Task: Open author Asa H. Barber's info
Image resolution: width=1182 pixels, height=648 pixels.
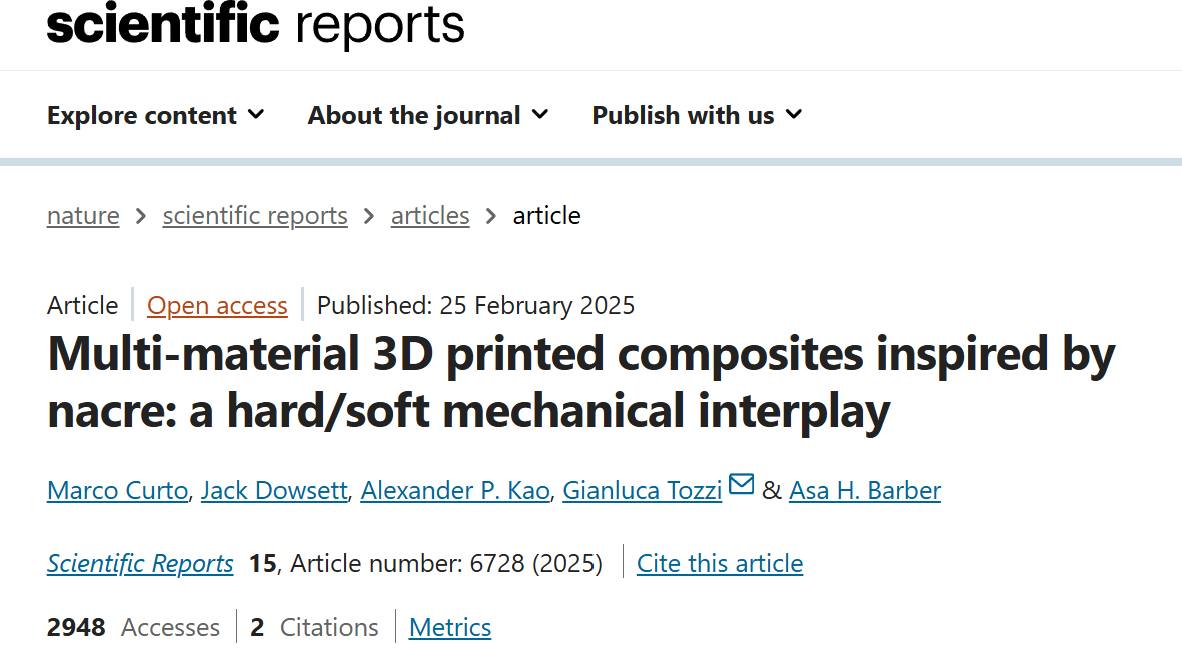Action: [864, 491]
